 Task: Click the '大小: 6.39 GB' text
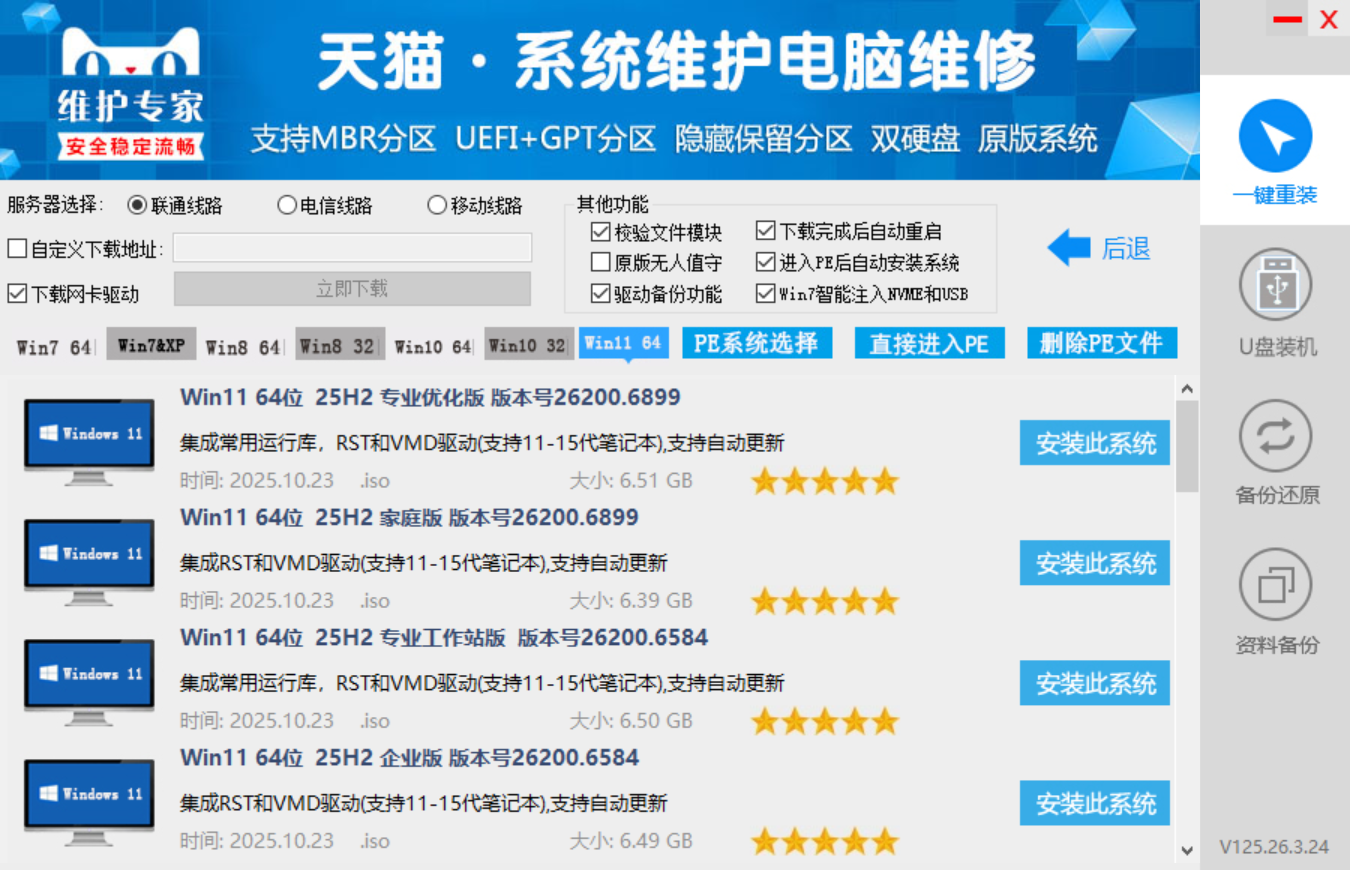pyautogui.click(x=631, y=601)
